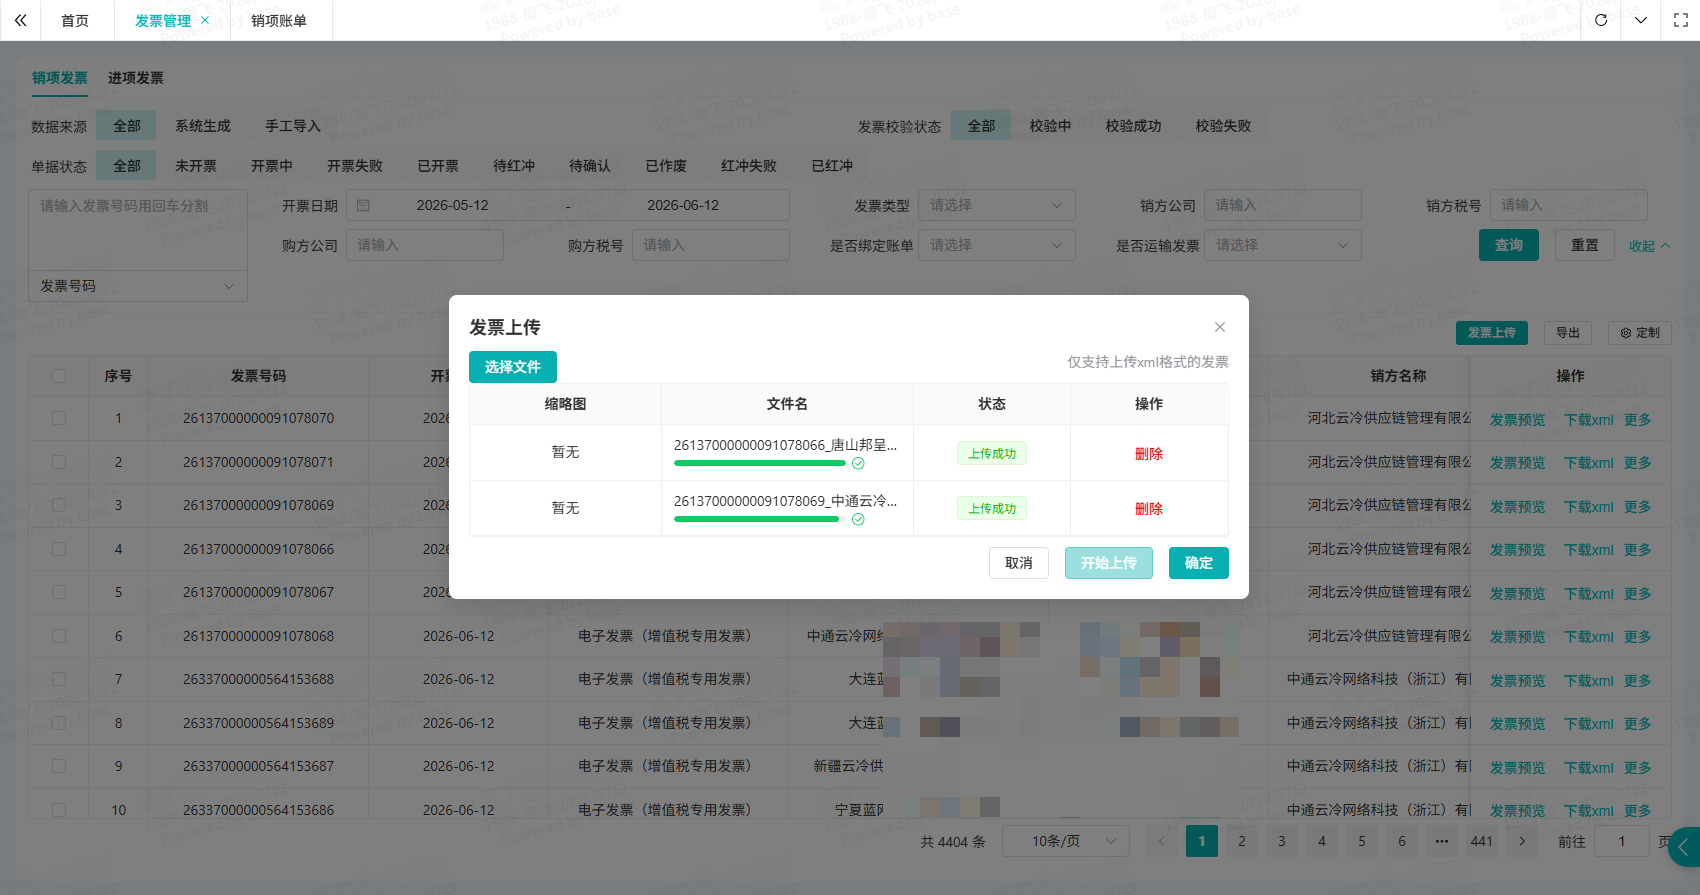Click the 前往 page number input
1700x895 pixels.
pos(1622,841)
